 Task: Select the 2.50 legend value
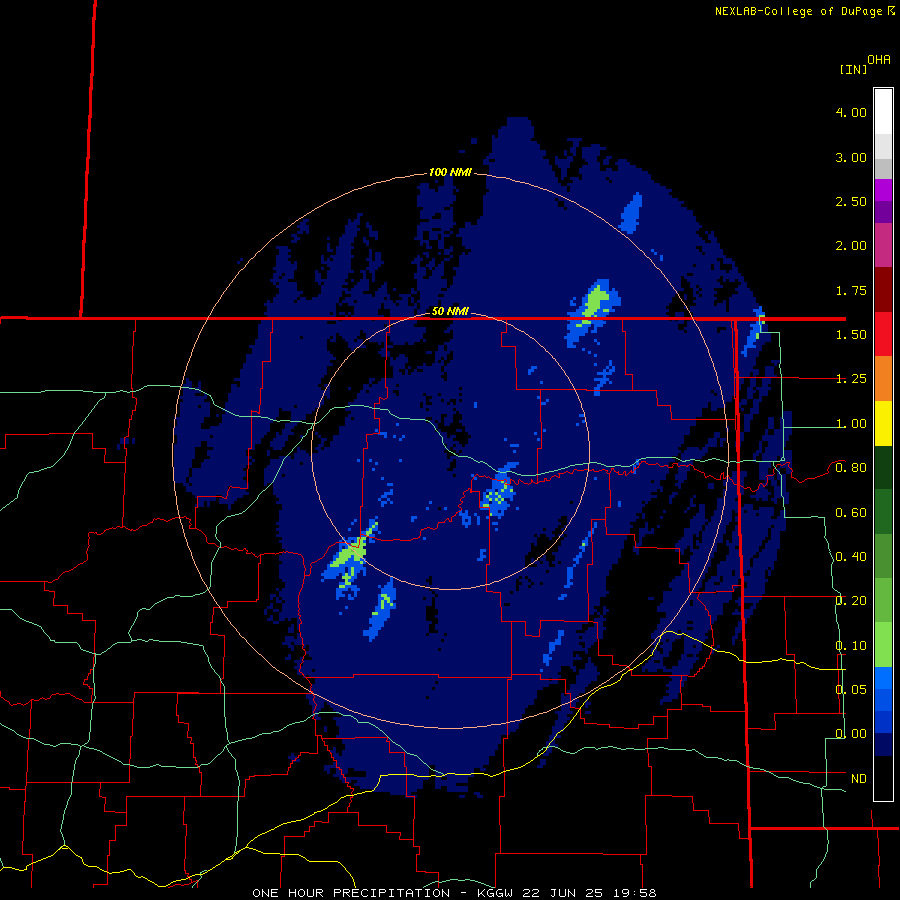click(x=851, y=201)
